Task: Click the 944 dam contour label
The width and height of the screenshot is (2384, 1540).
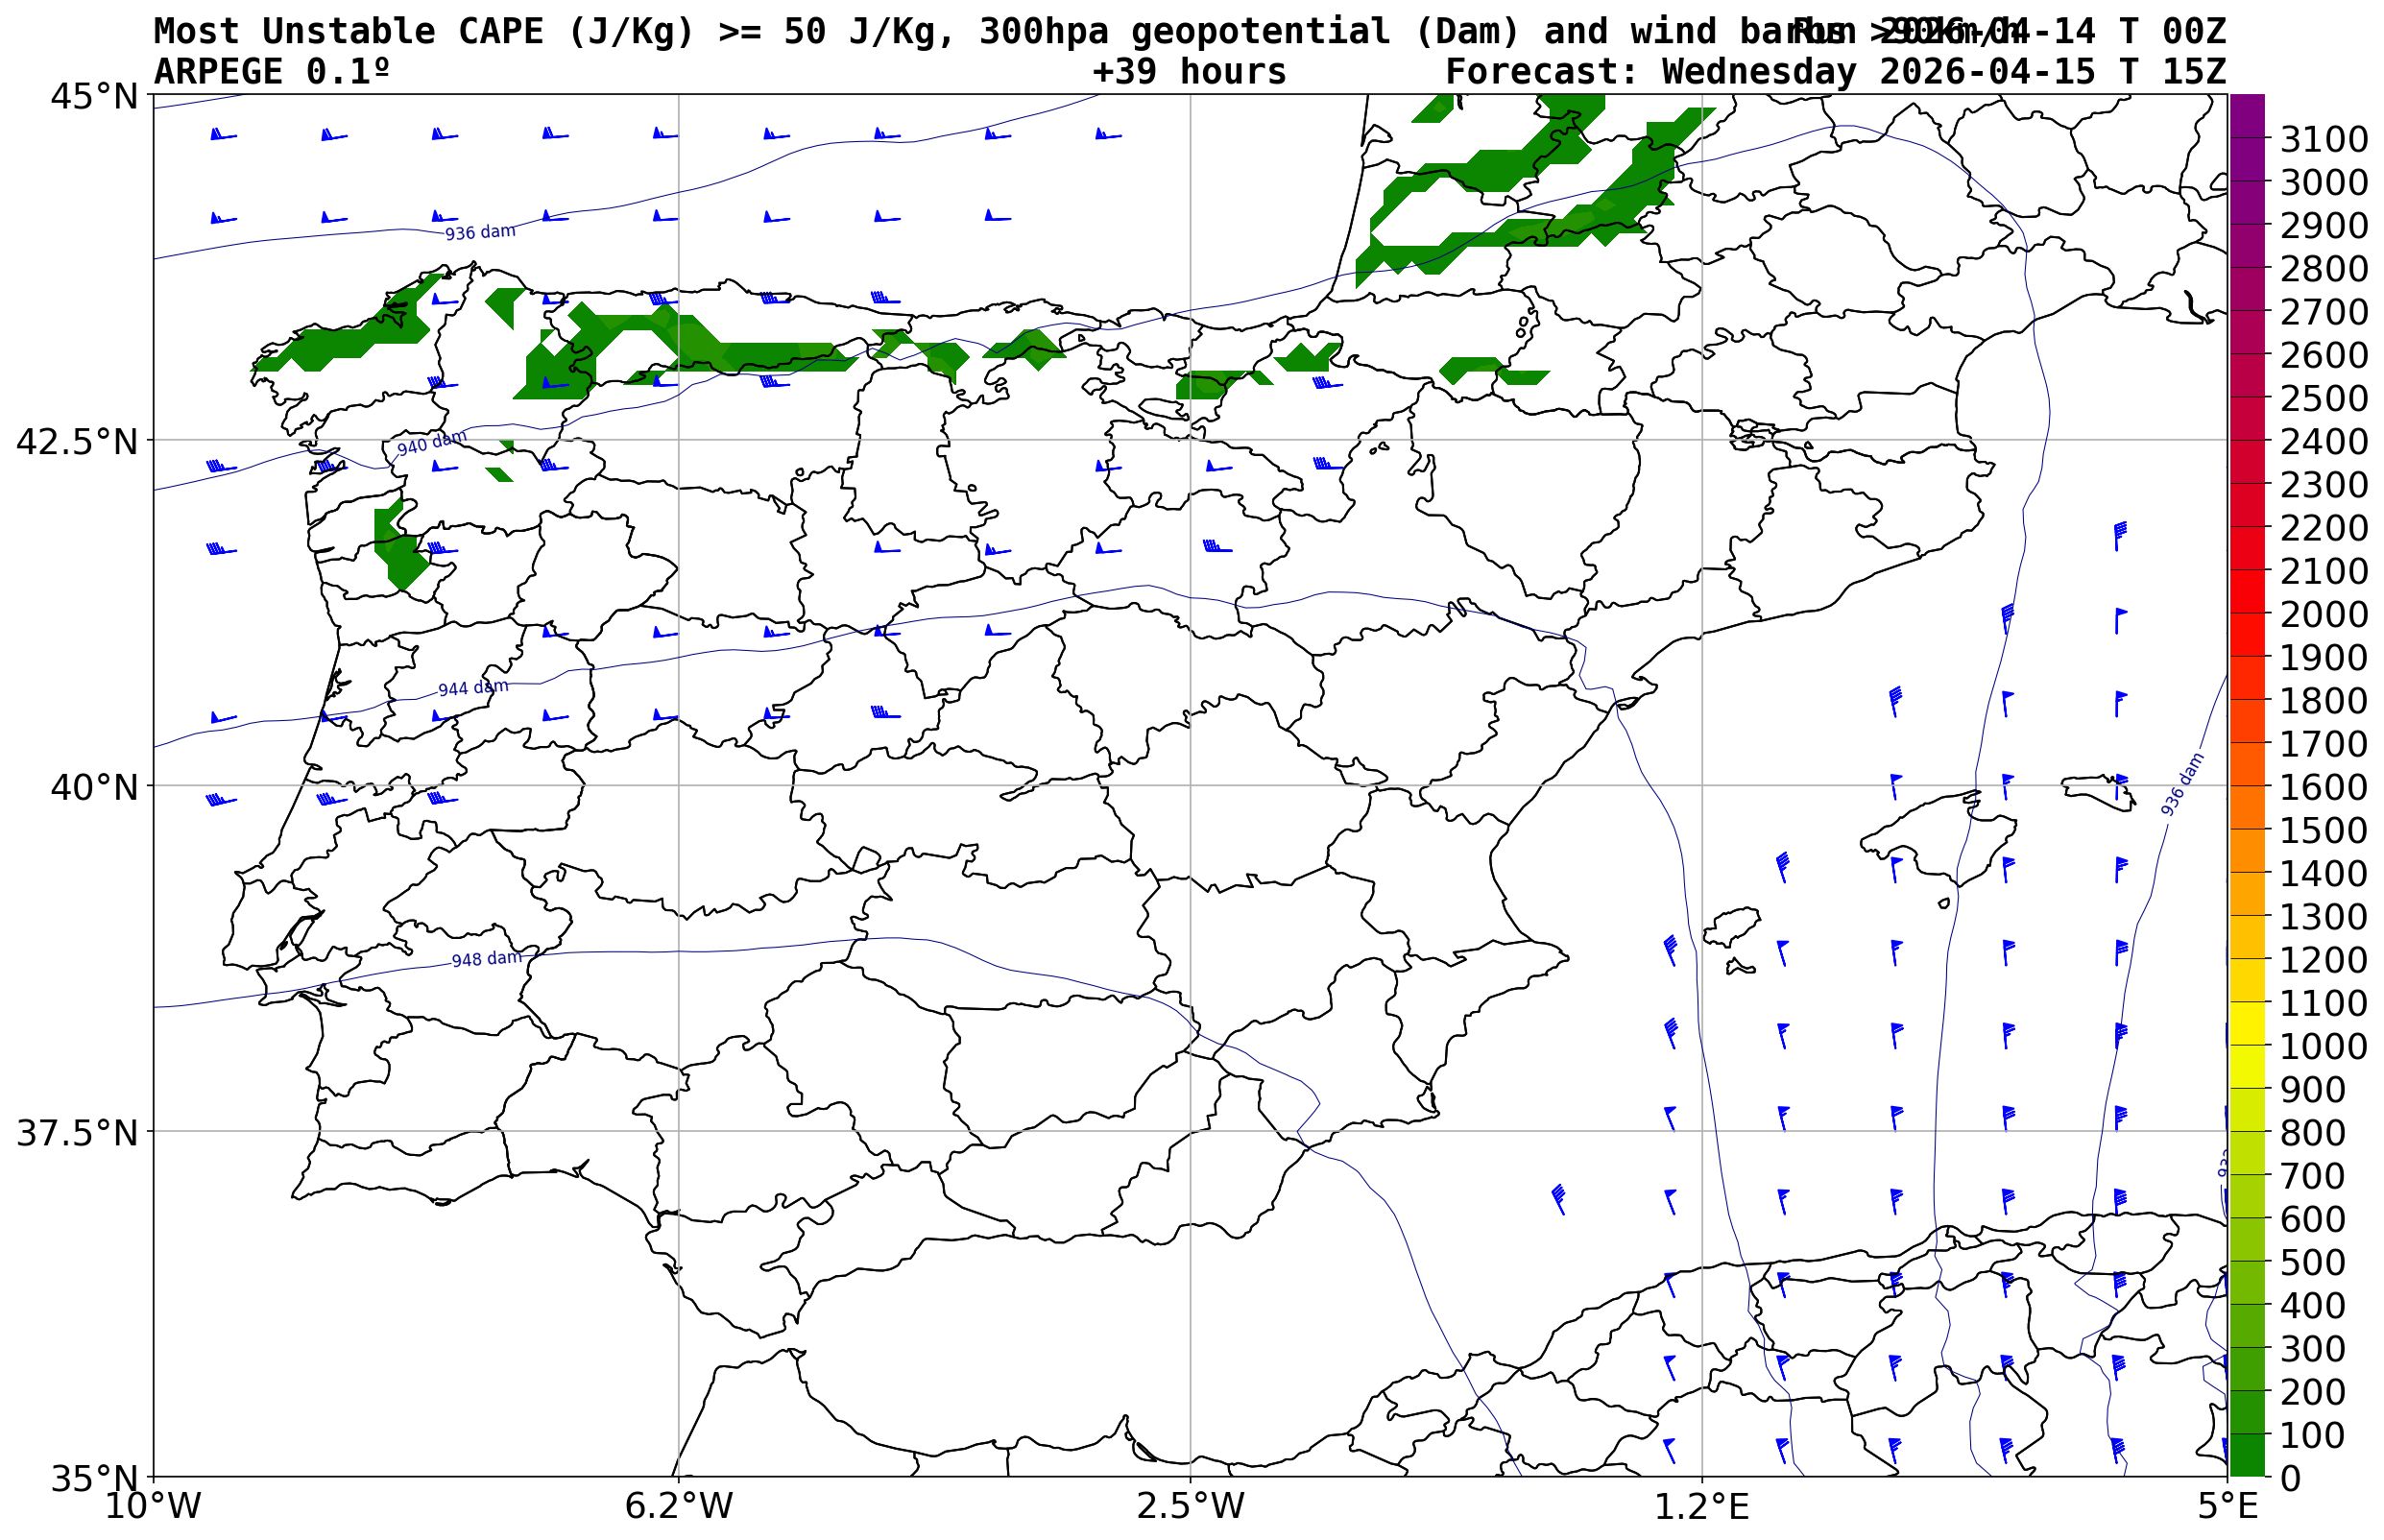Action: pyautogui.click(x=473, y=689)
